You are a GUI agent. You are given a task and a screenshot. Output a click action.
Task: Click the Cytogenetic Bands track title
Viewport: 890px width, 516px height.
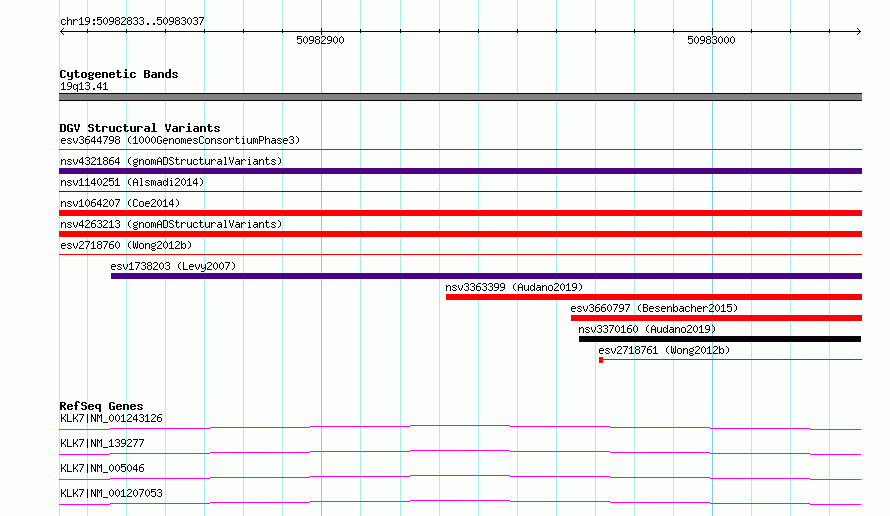pos(119,74)
